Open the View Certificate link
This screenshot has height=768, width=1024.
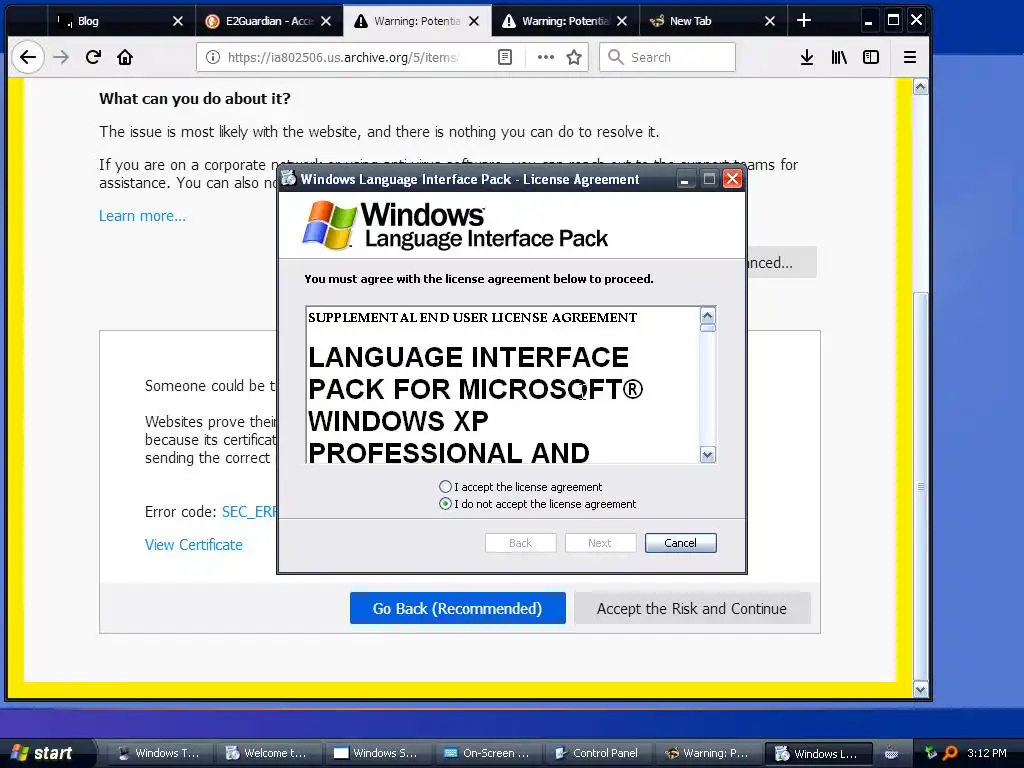[x=193, y=545]
